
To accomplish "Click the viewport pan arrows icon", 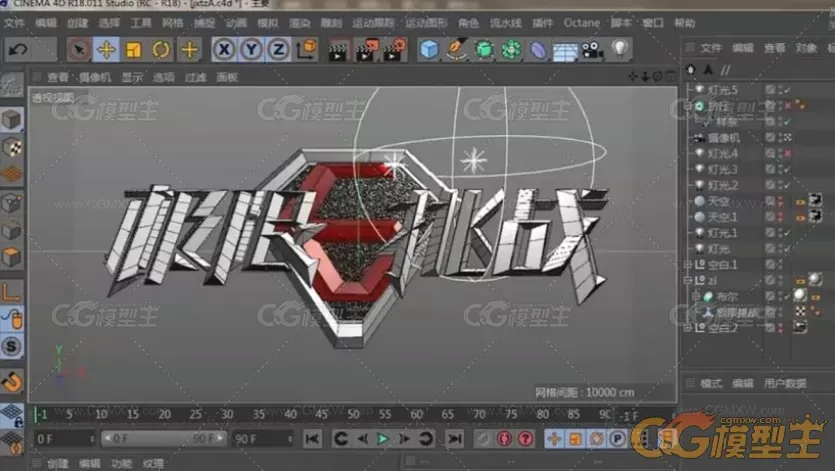I will point(633,77).
